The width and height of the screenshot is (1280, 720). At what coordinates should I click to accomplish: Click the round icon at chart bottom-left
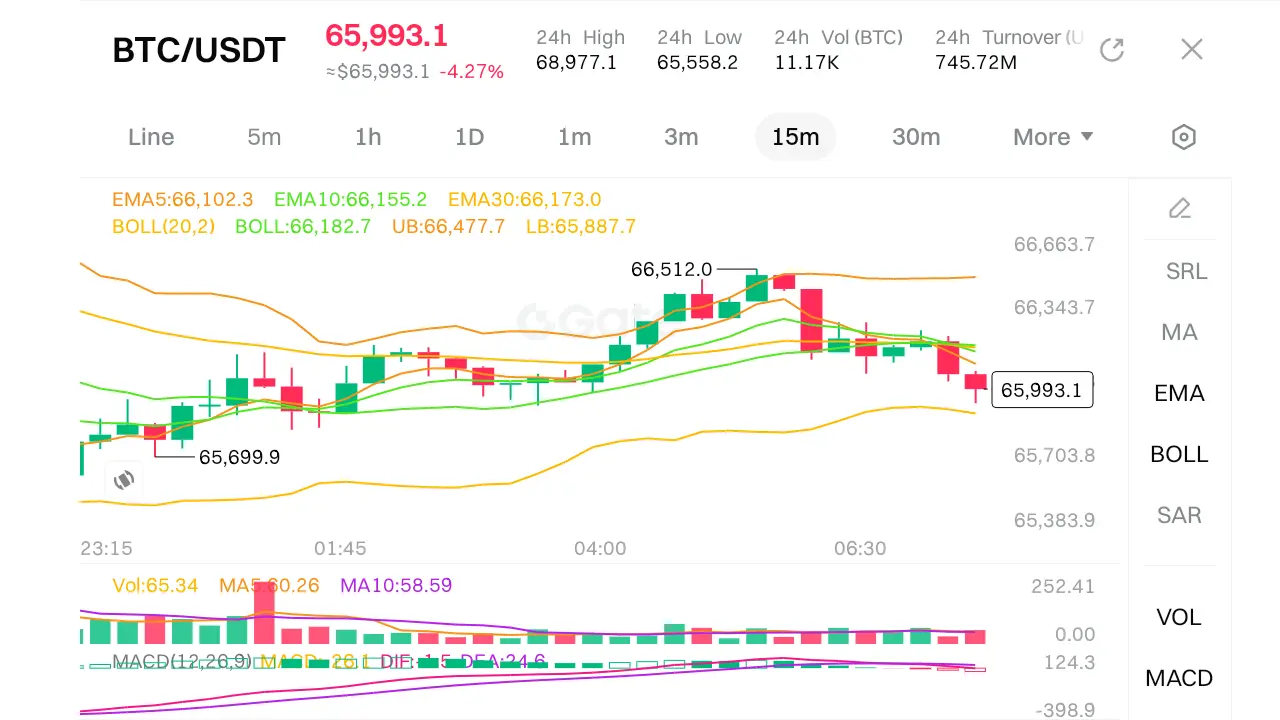pos(124,480)
